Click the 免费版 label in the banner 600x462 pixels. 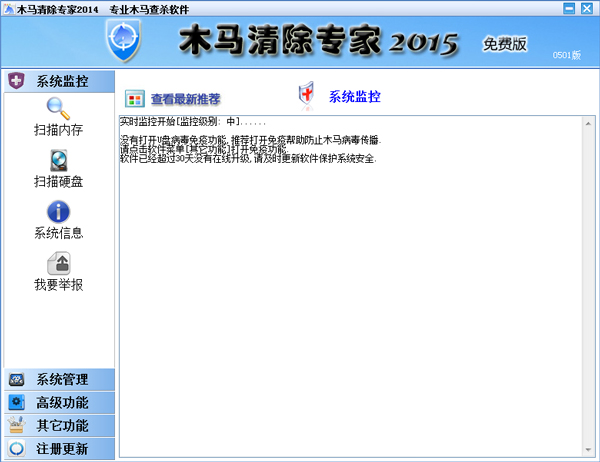coord(504,44)
